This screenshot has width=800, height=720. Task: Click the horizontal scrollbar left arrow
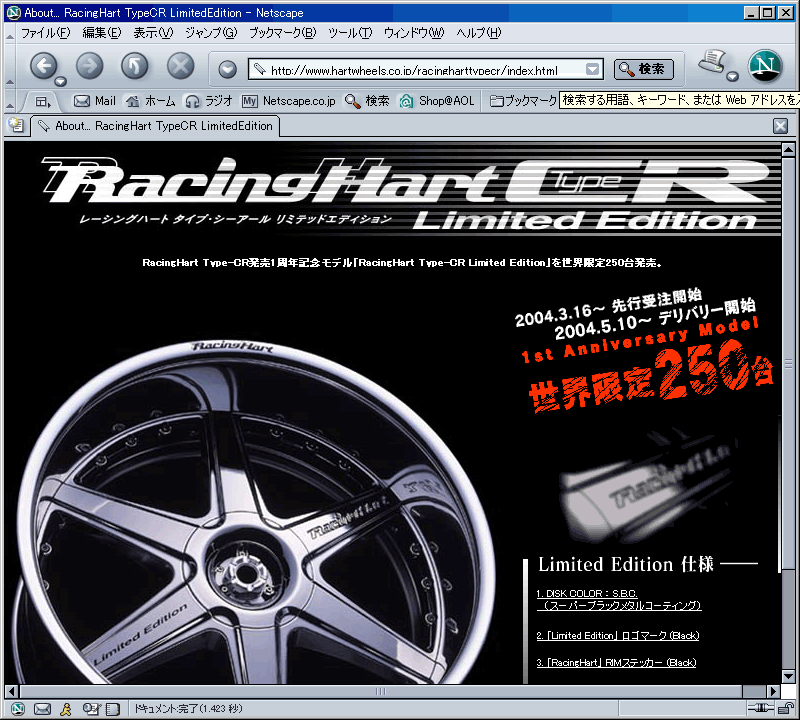point(12,691)
